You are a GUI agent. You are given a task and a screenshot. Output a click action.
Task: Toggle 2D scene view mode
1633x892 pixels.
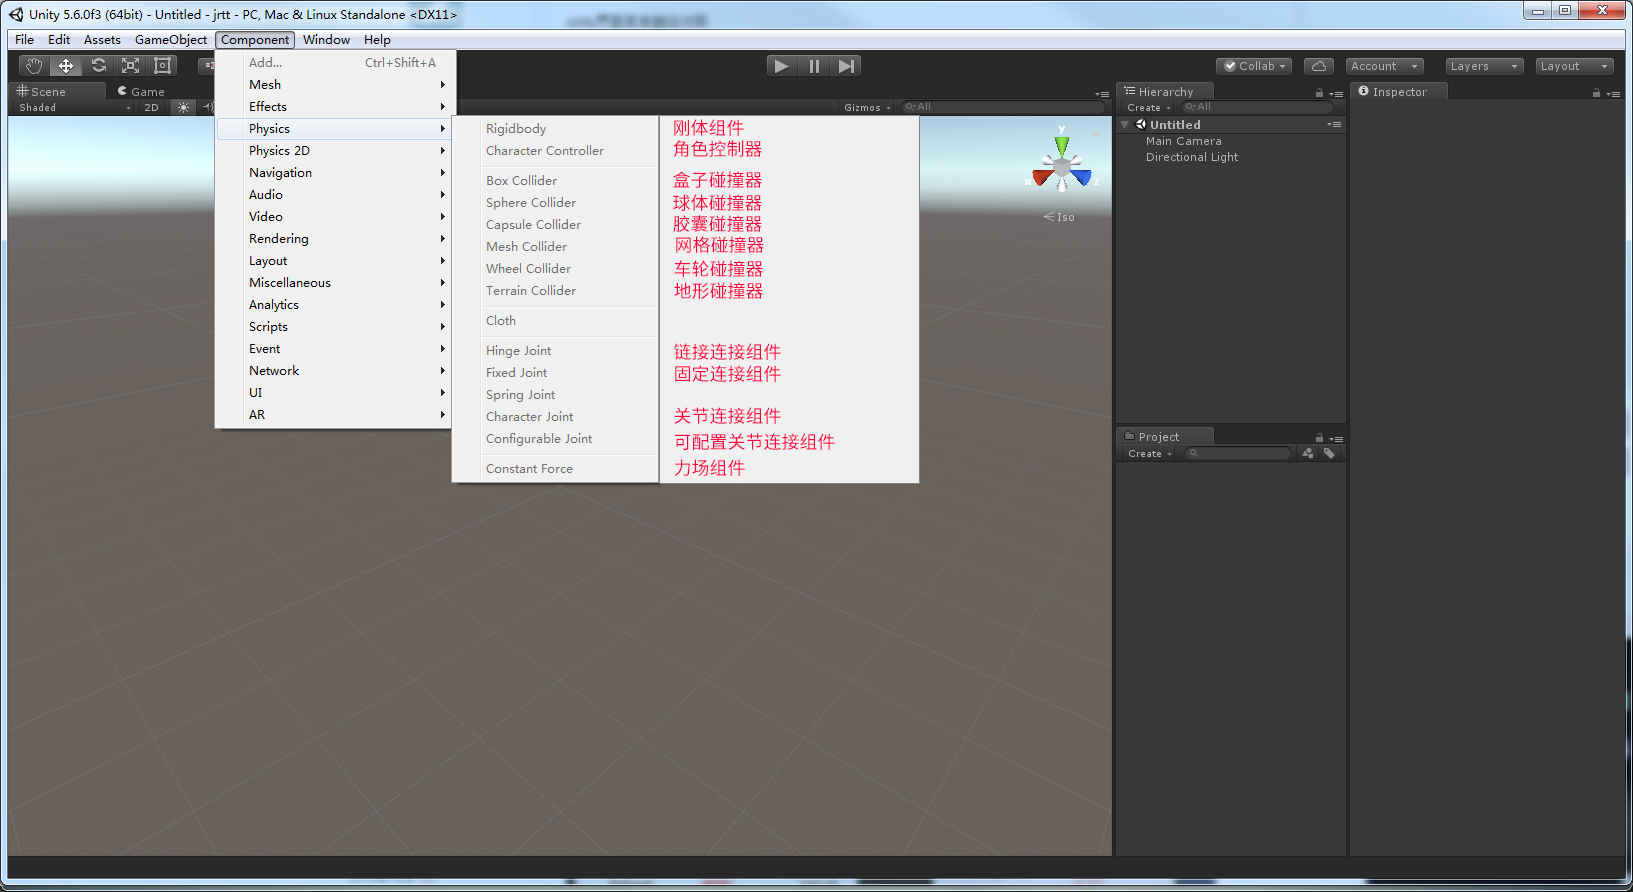coord(151,108)
